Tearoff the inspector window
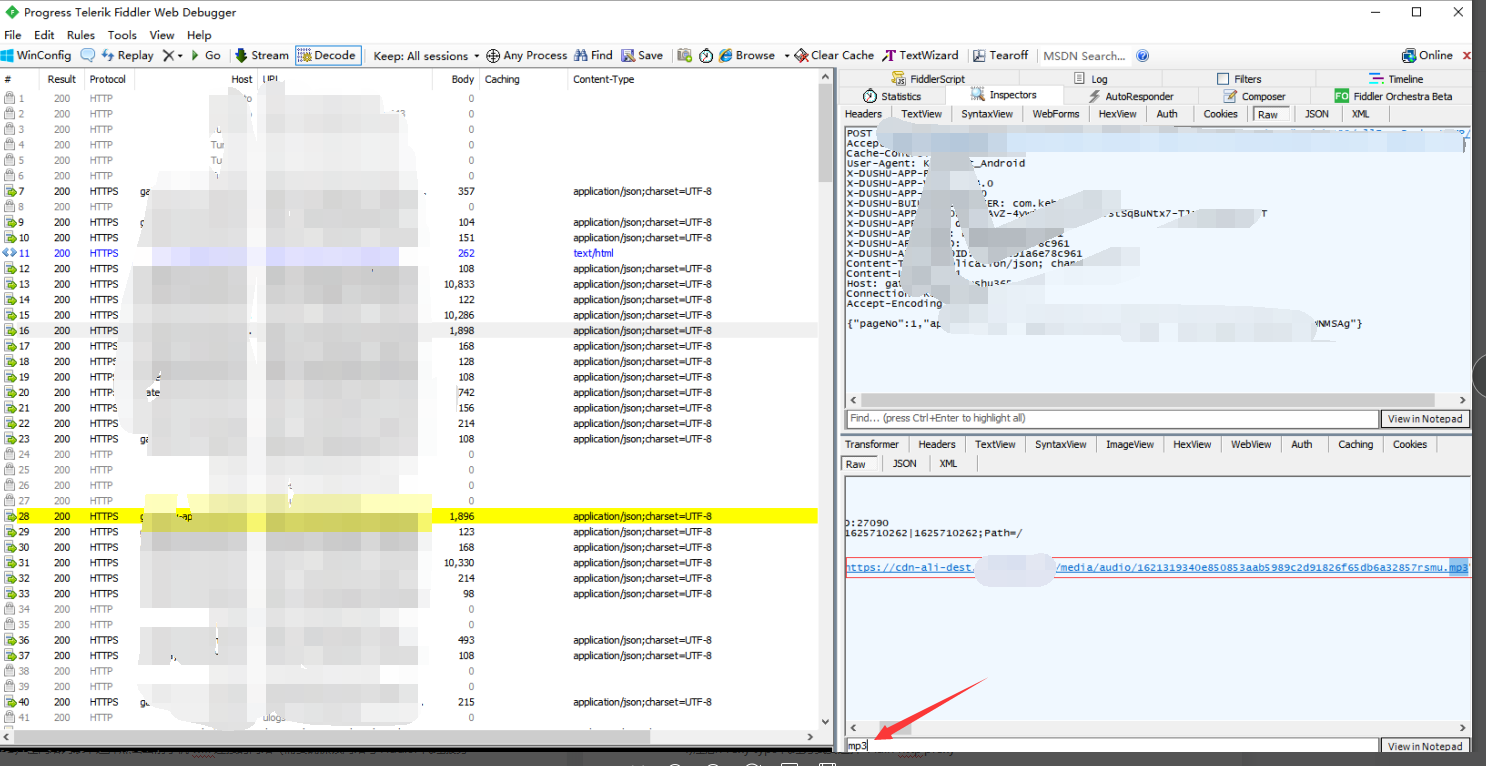Viewport: 1486px width, 766px height. click(x=1000, y=56)
